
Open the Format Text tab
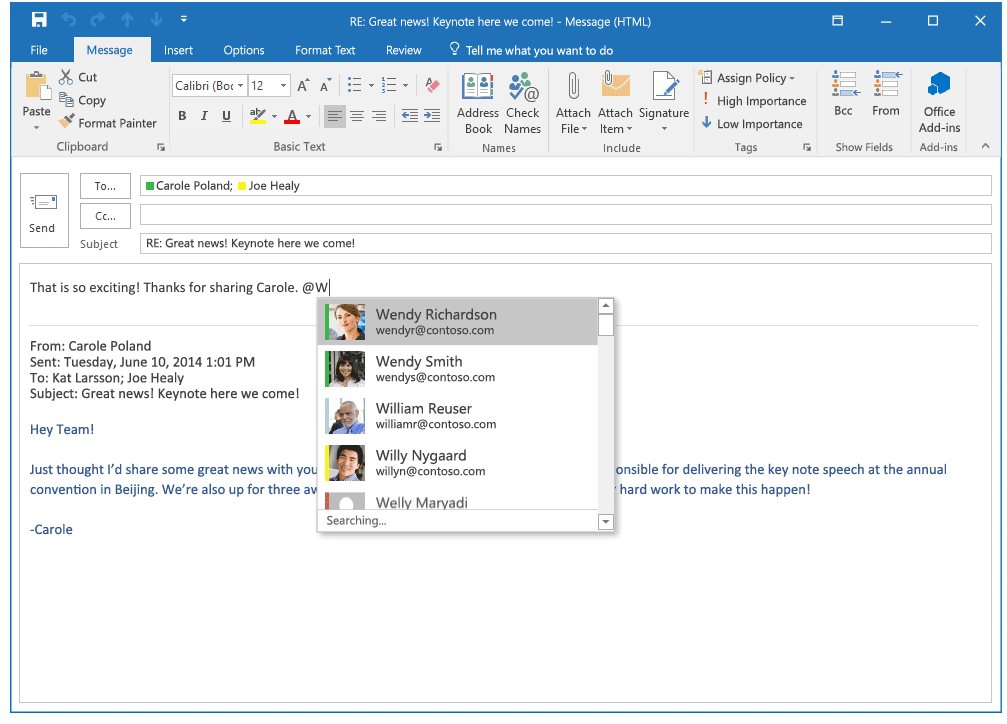pyautogui.click(x=325, y=50)
